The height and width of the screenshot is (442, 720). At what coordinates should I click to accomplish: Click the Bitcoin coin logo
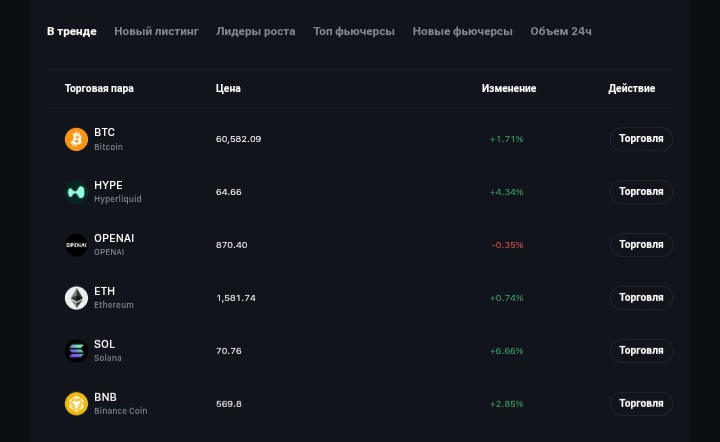[76, 139]
